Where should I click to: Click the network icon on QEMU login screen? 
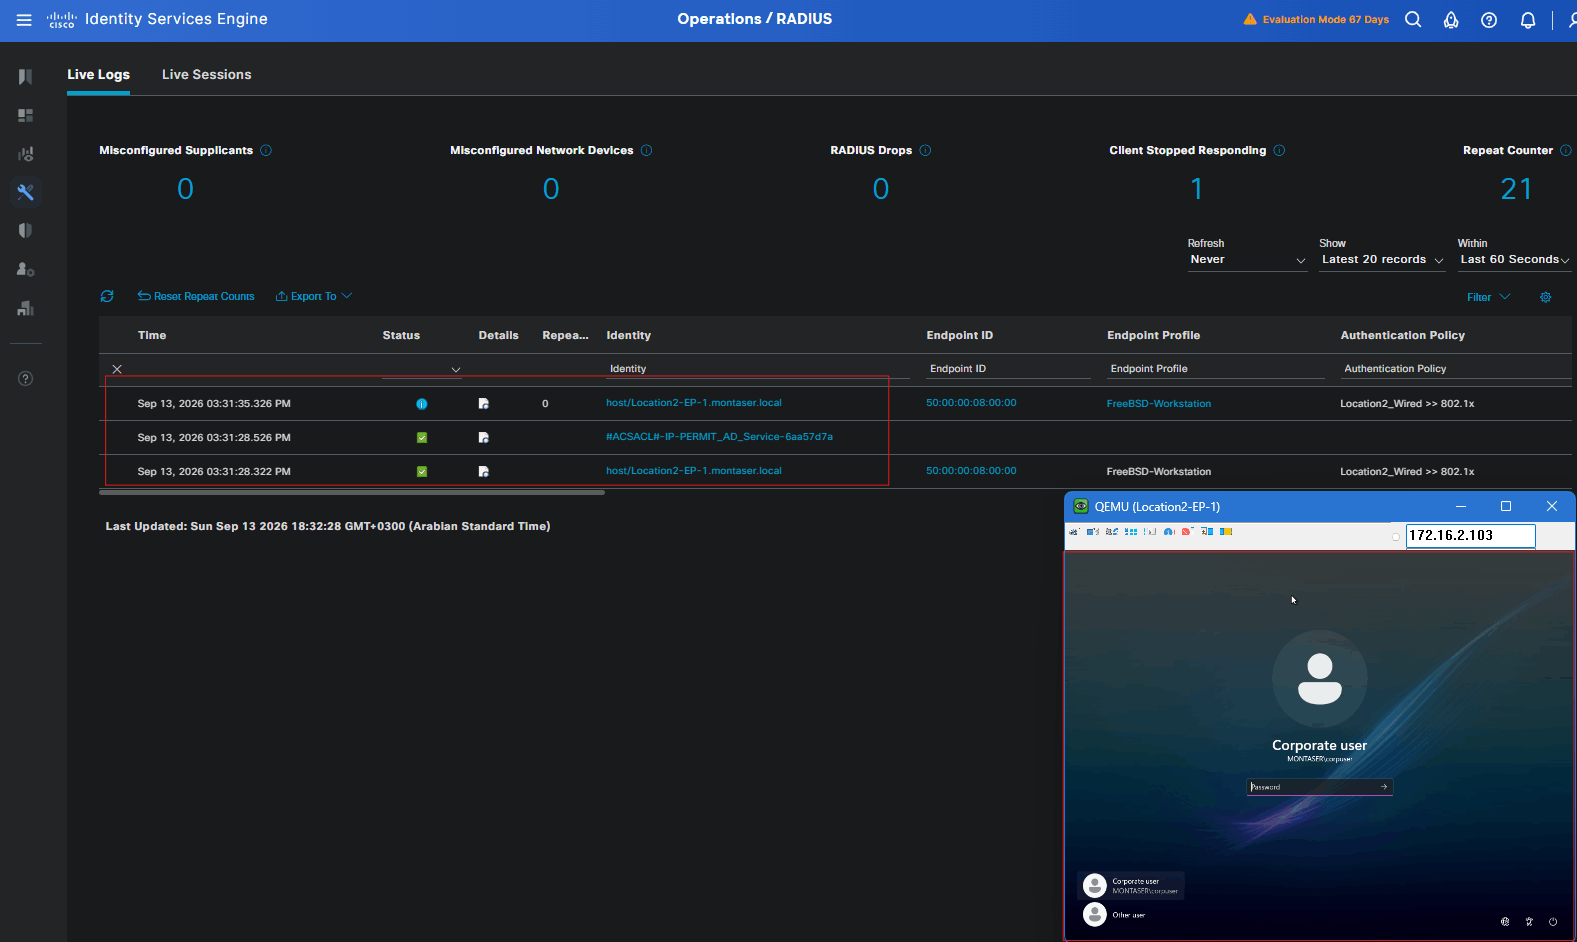click(1505, 922)
